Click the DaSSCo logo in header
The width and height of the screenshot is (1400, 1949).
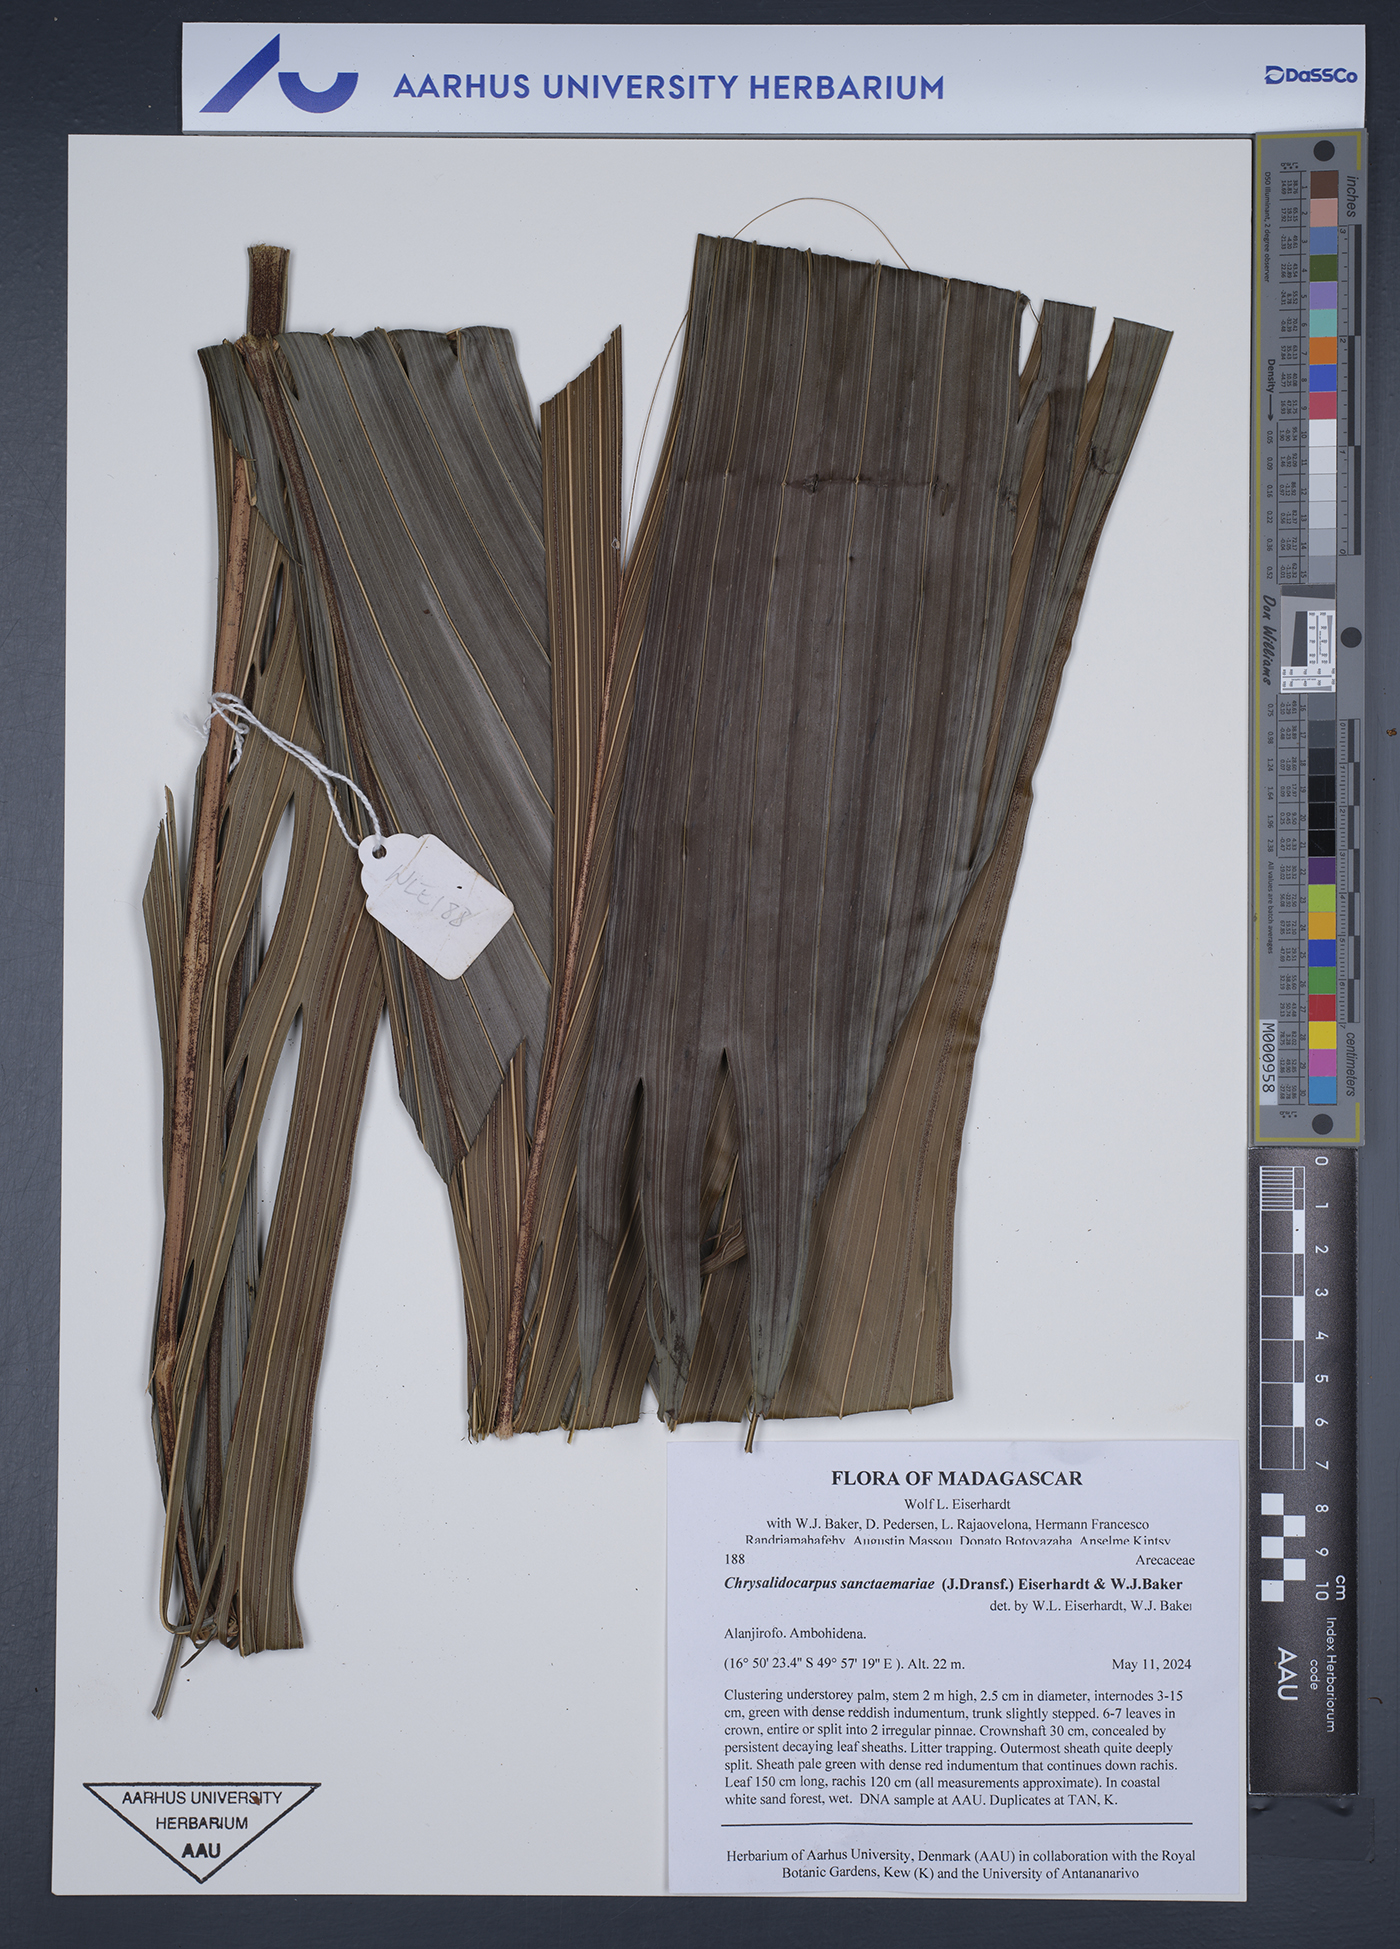(1310, 75)
